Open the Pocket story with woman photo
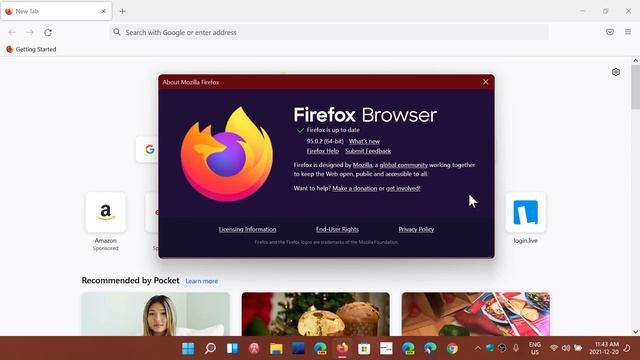This screenshot has height=360, width=640. tap(156, 314)
